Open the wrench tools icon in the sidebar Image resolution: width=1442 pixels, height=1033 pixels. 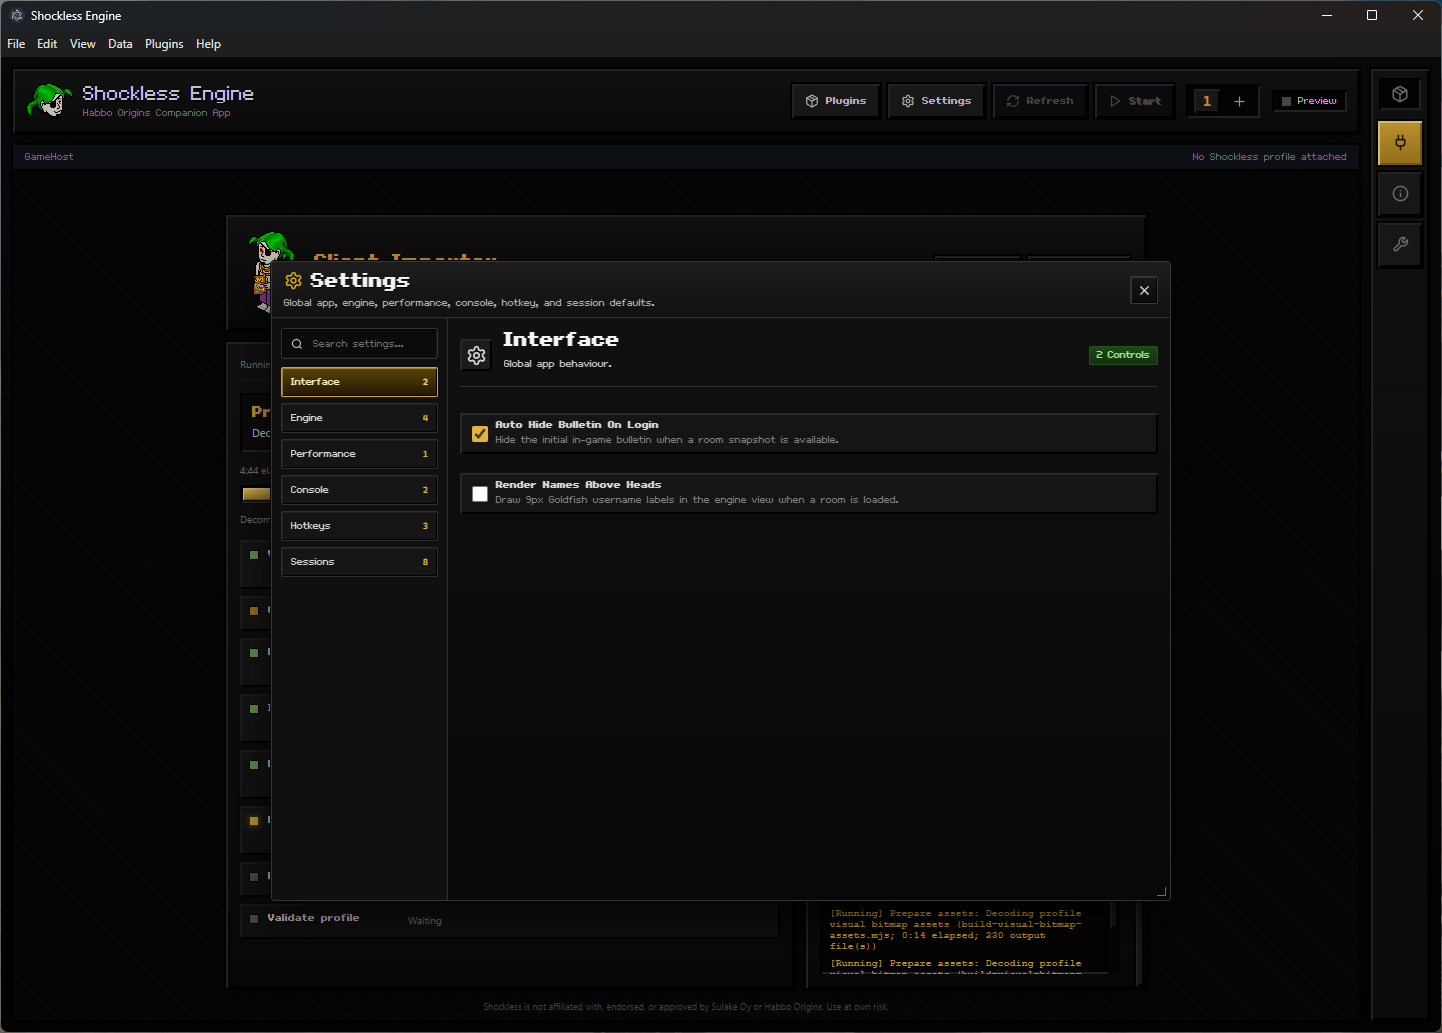(x=1400, y=244)
